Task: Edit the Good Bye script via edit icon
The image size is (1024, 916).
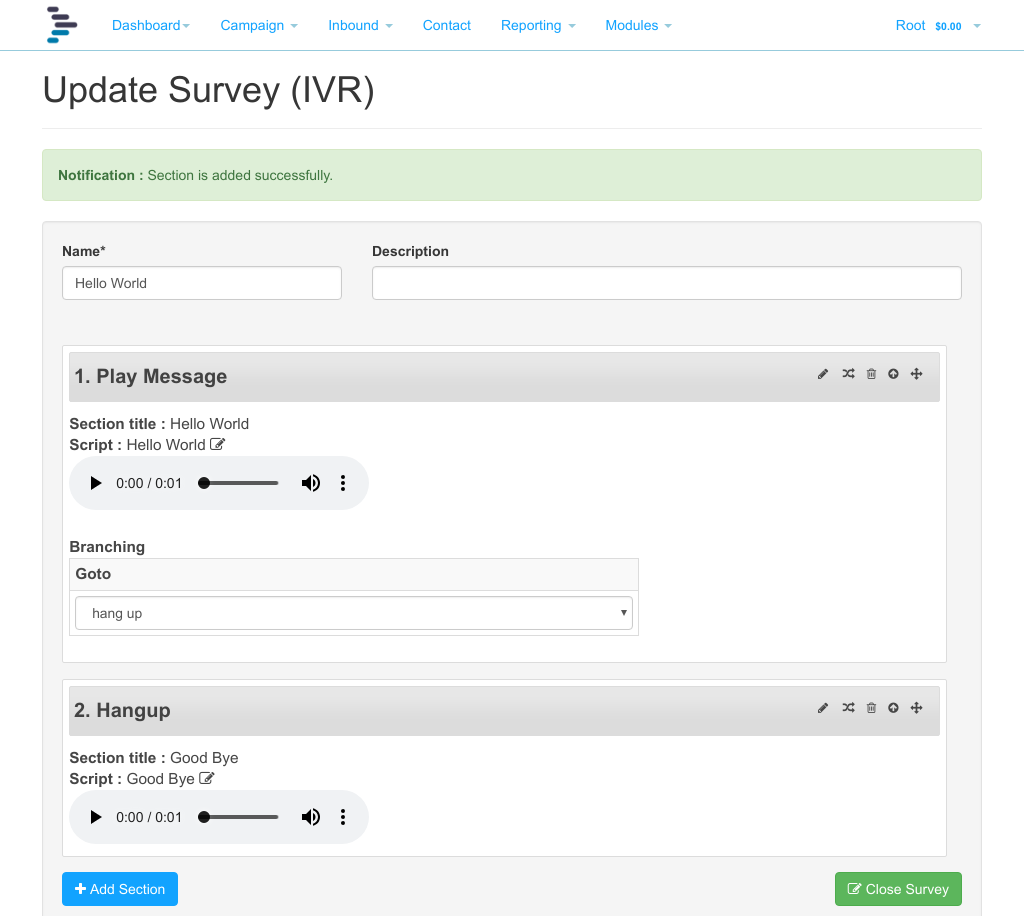Action: (x=206, y=778)
